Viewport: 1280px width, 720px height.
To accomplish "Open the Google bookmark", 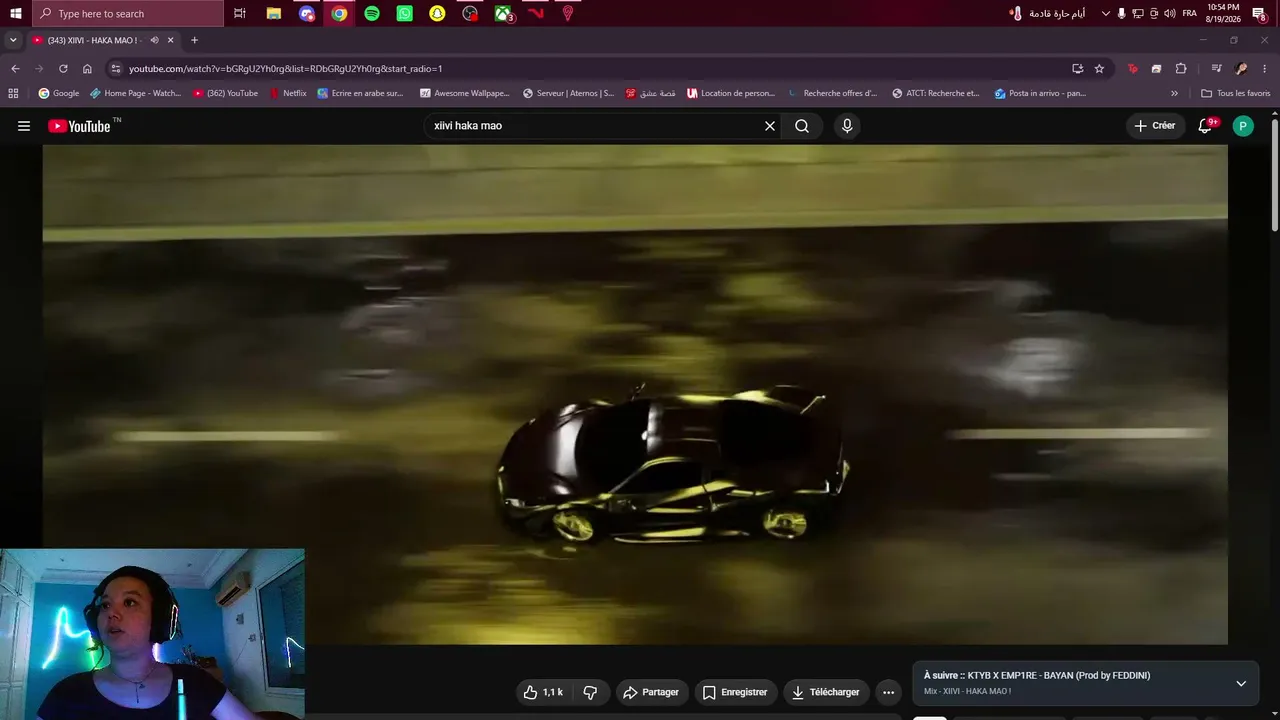I will click(x=59, y=93).
